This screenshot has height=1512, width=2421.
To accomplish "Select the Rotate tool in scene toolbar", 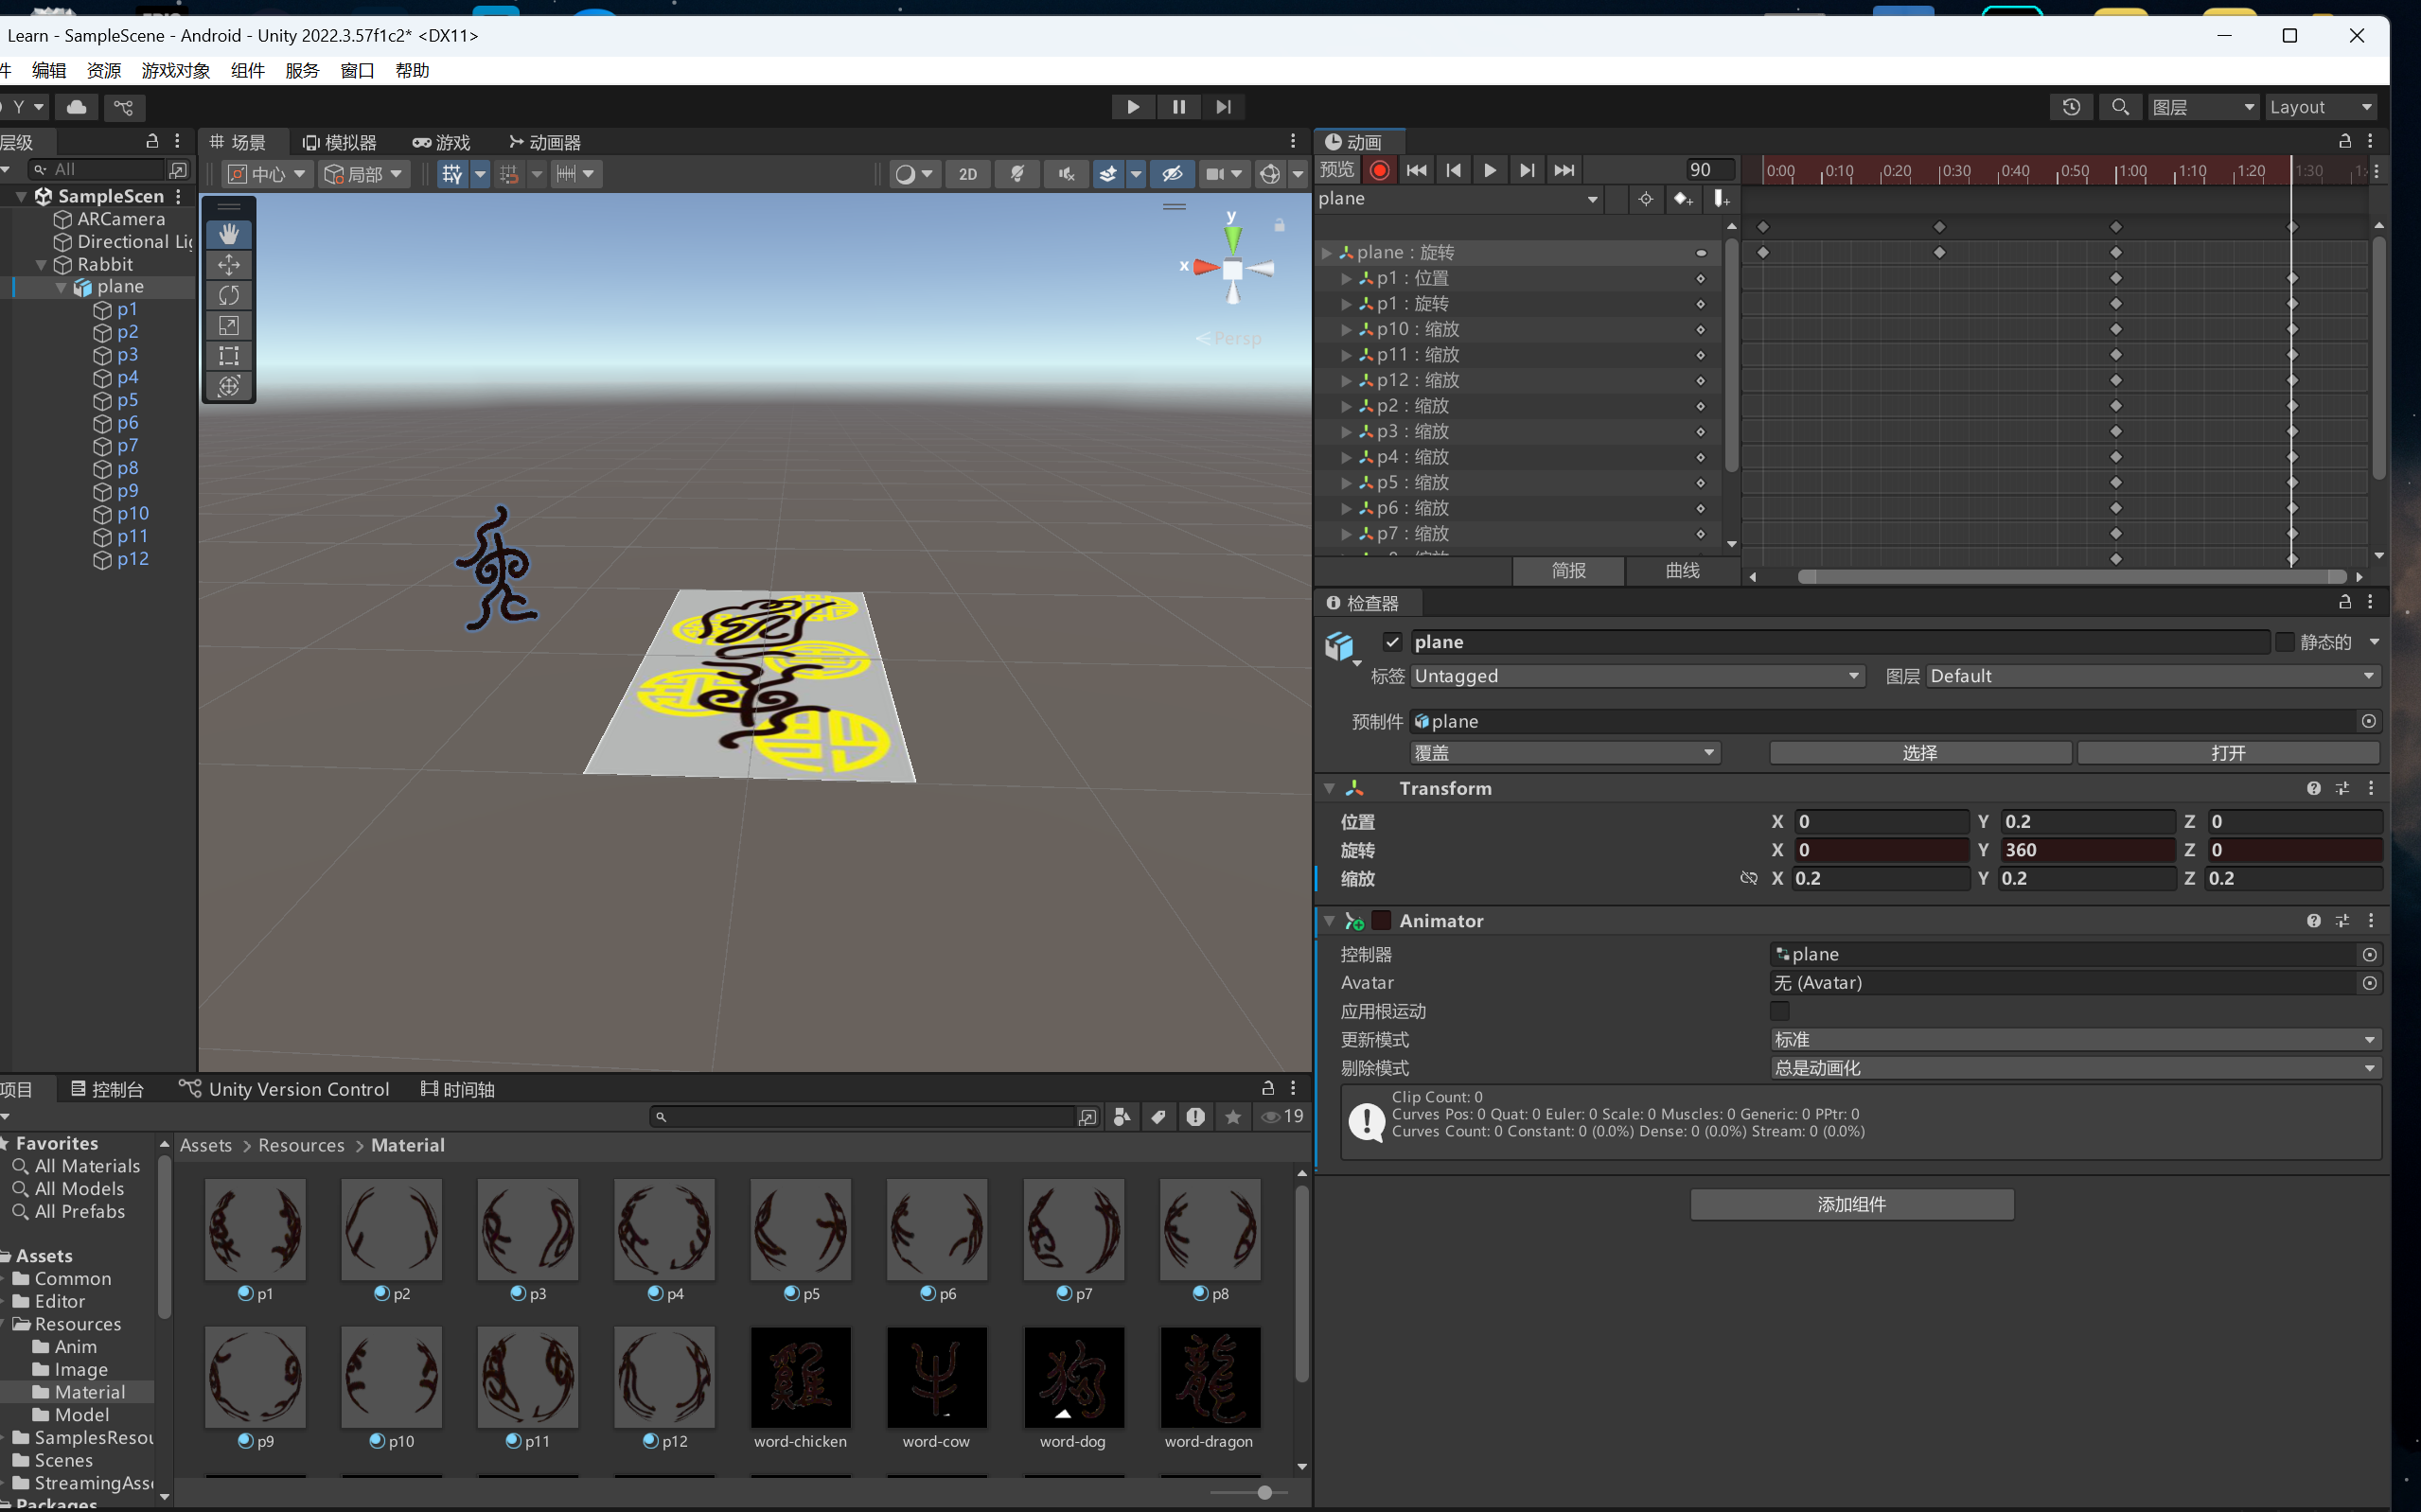I will click(229, 295).
